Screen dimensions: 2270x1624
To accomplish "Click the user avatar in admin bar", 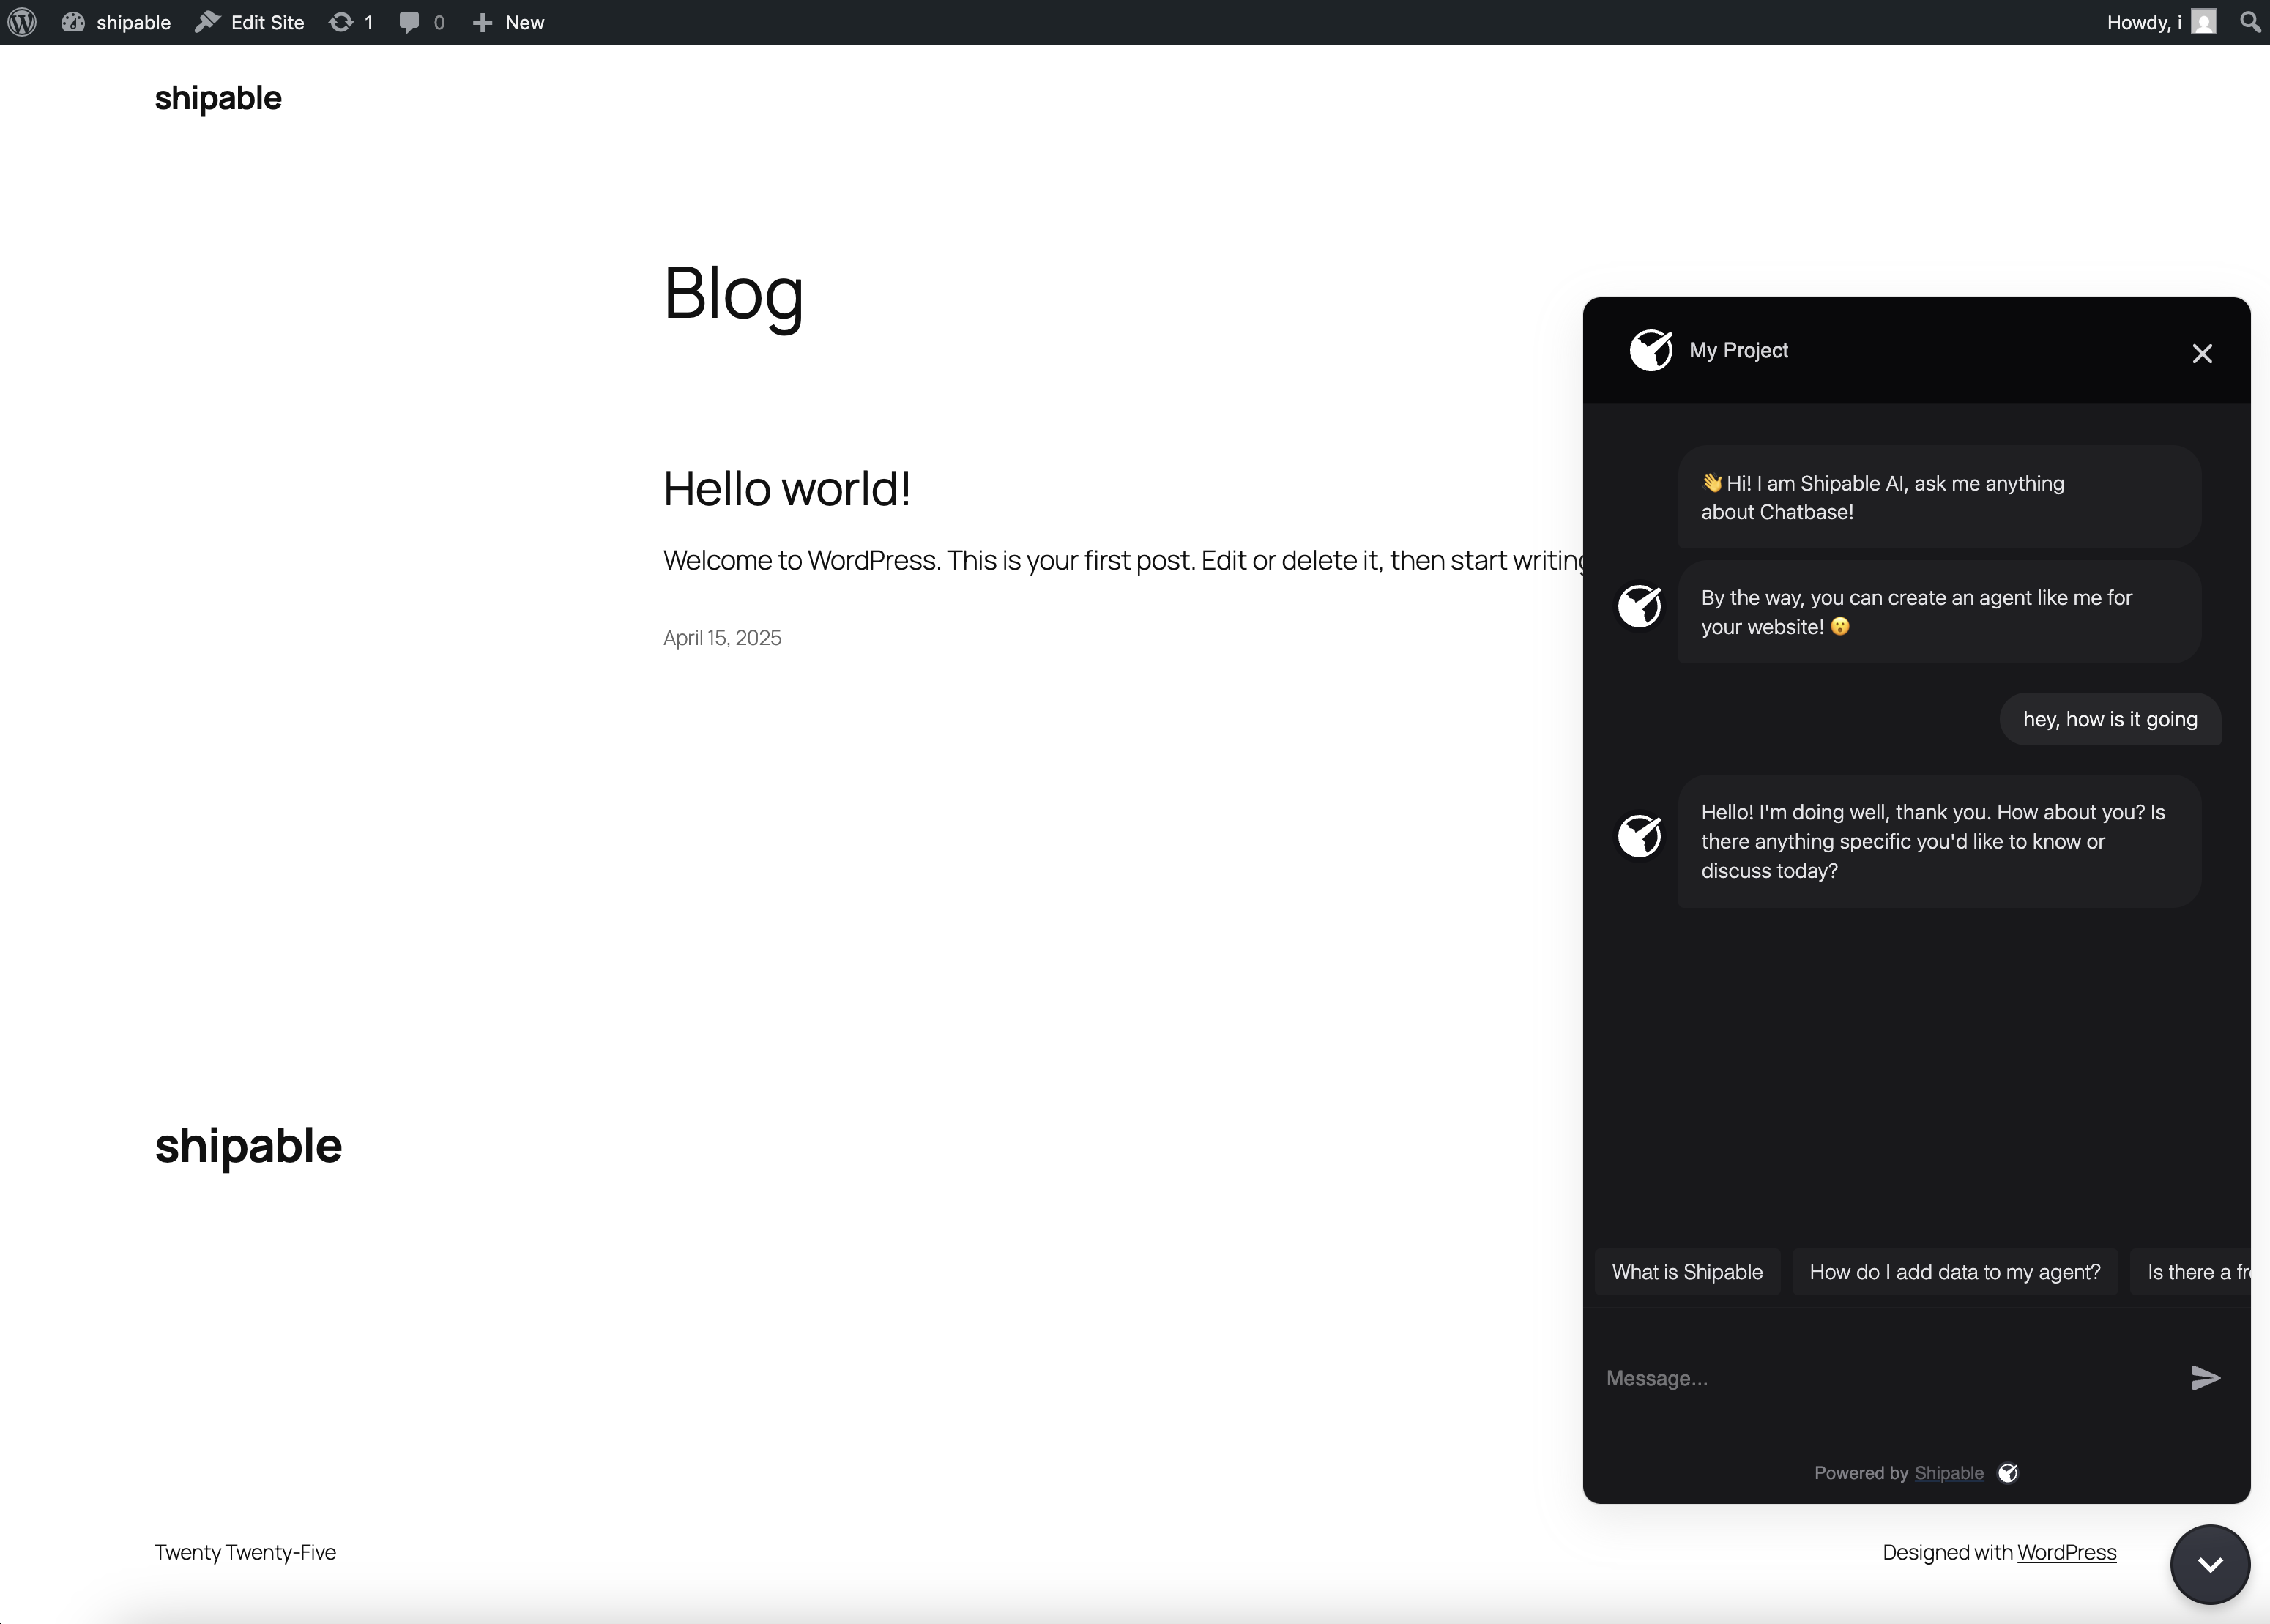I will pos(2204,22).
